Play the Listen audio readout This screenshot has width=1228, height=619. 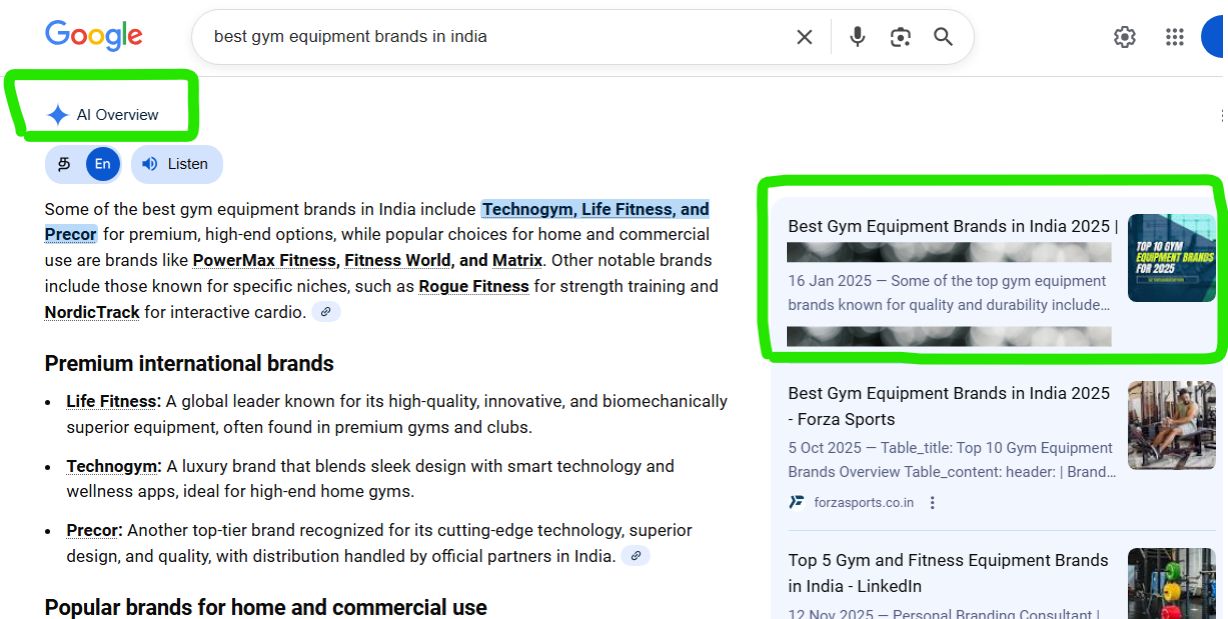(x=177, y=164)
